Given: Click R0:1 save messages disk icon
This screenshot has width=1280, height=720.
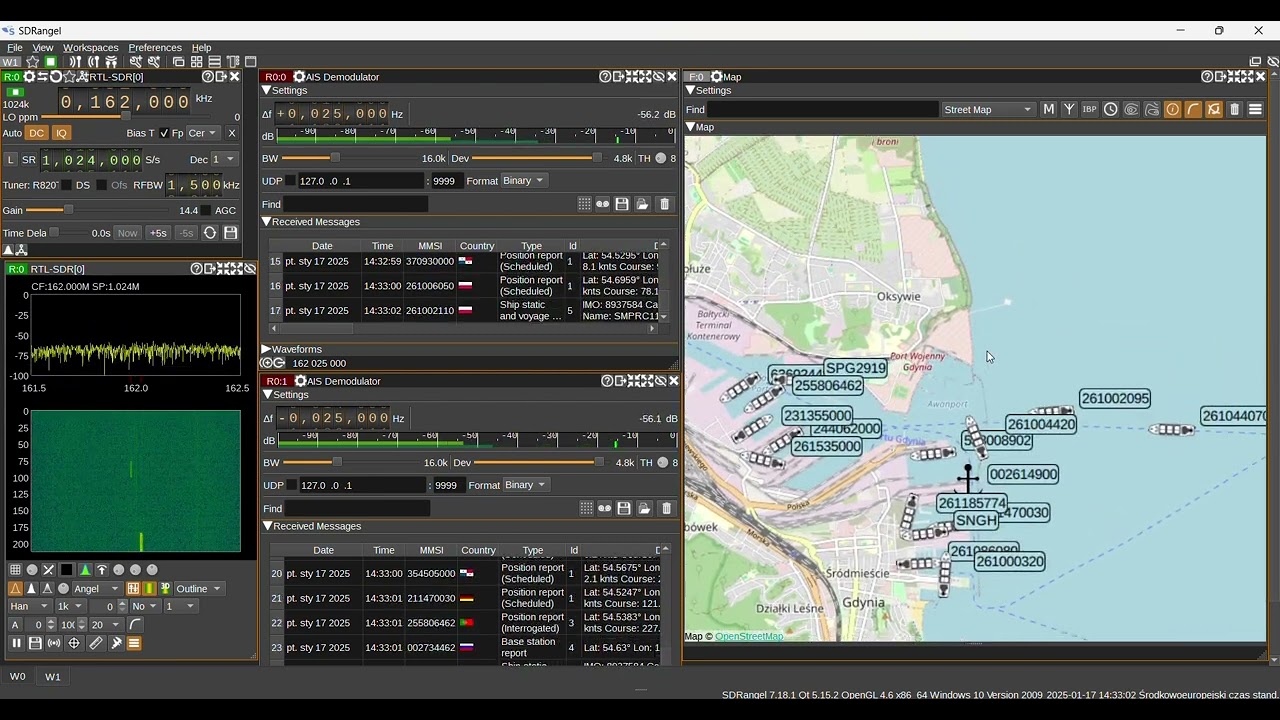Looking at the screenshot, I should (624, 508).
